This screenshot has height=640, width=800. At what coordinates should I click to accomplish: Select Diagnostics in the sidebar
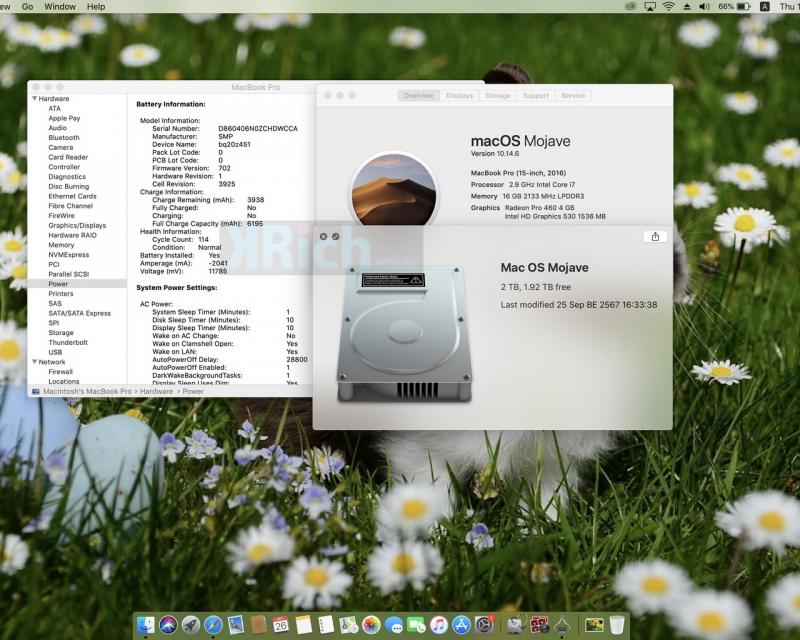(67, 177)
